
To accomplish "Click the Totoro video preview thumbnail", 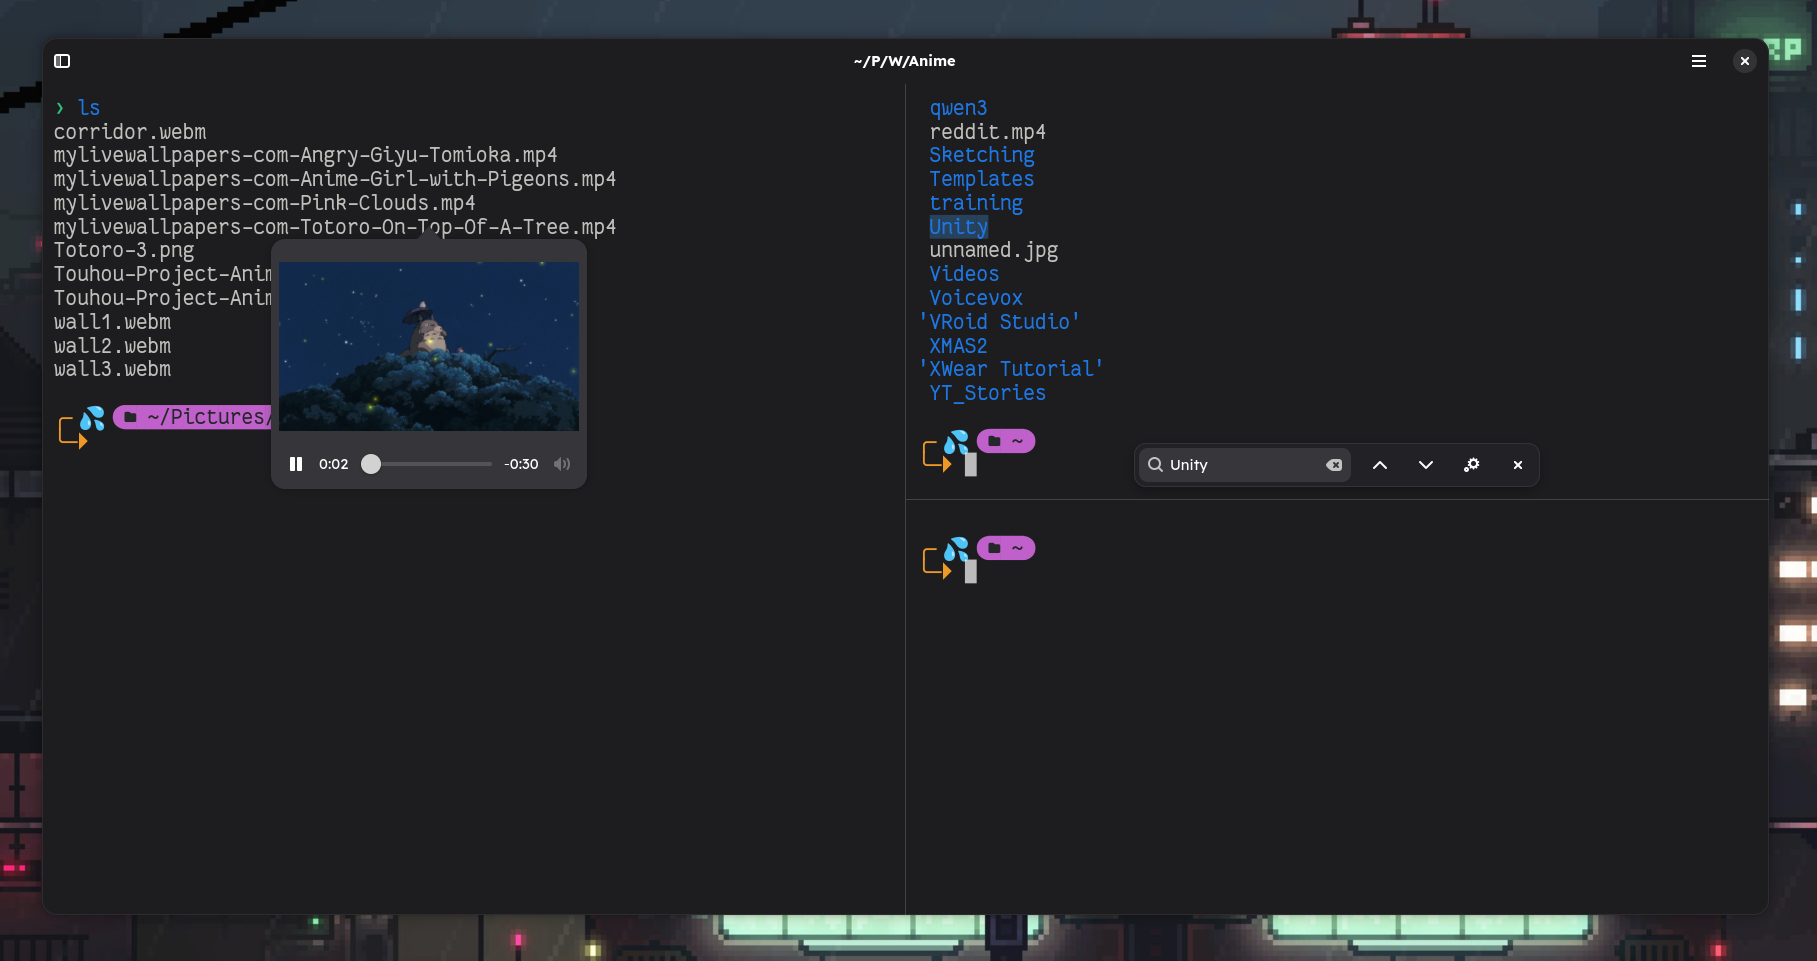I will pyautogui.click(x=429, y=346).
